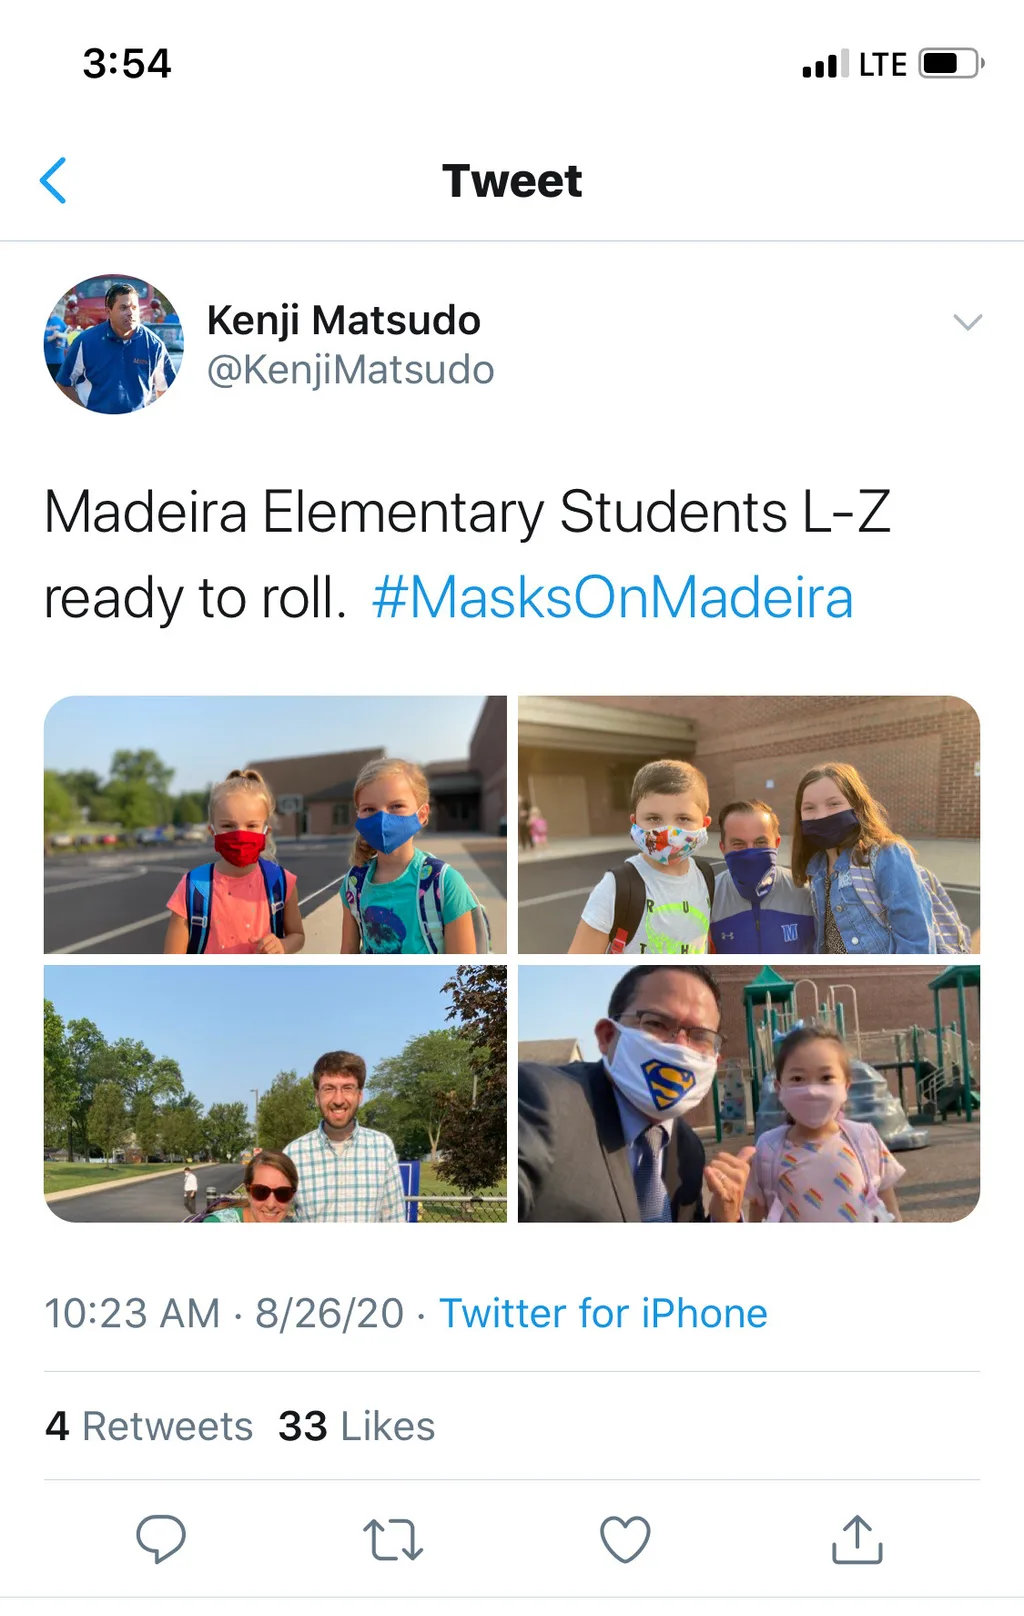Tap the cellular signal bars icon
This screenshot has width=1024, height=1616.
[x=825, y=64]
